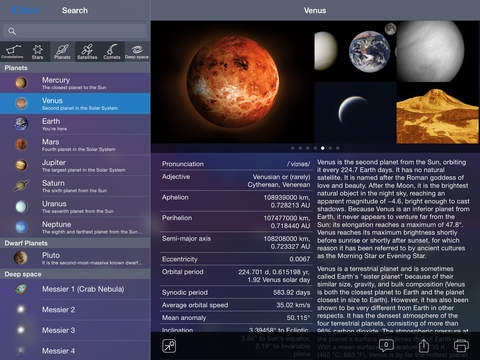The width and height of the screenshot is (480, 360).
Task: Select Messier 3 in Deep space
Action: coord(75,330)
